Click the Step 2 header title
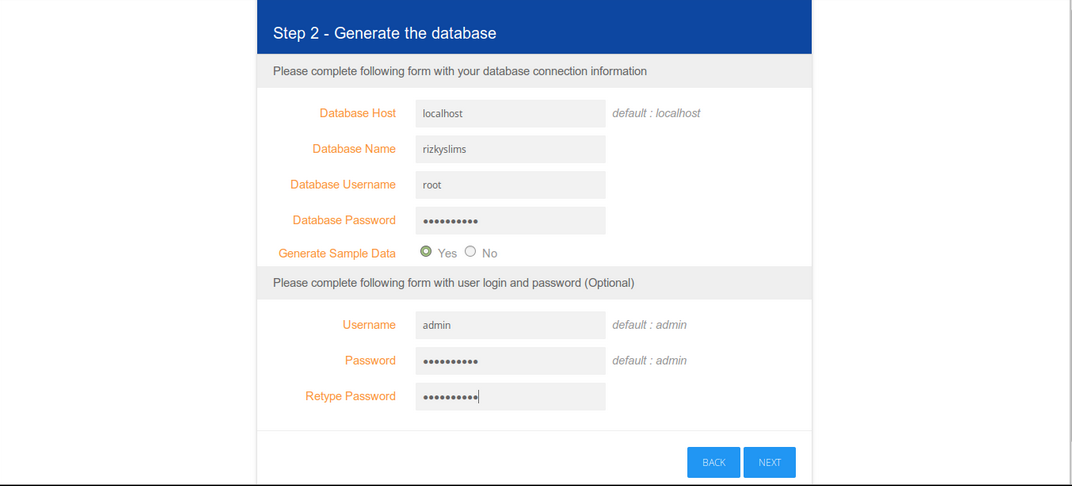This screenshot has height=486, width=1072. click(x=385, y=34)
